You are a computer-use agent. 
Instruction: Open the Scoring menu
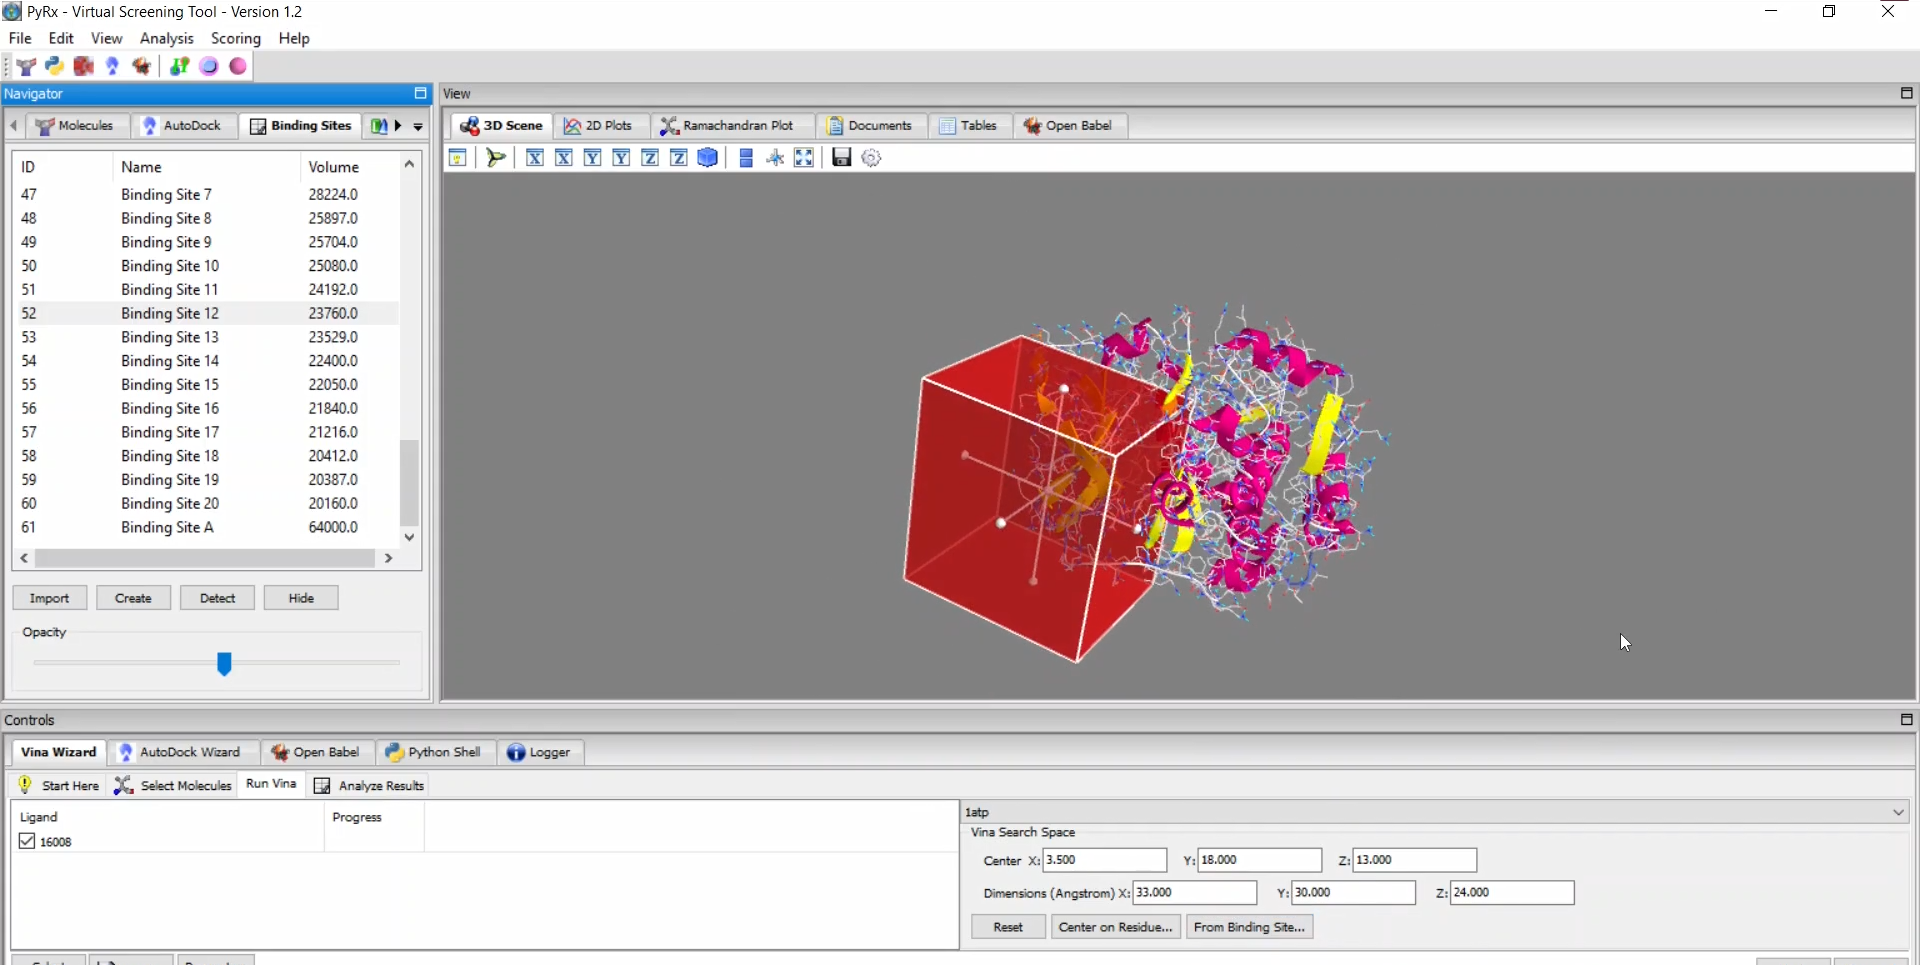point(236,38)
